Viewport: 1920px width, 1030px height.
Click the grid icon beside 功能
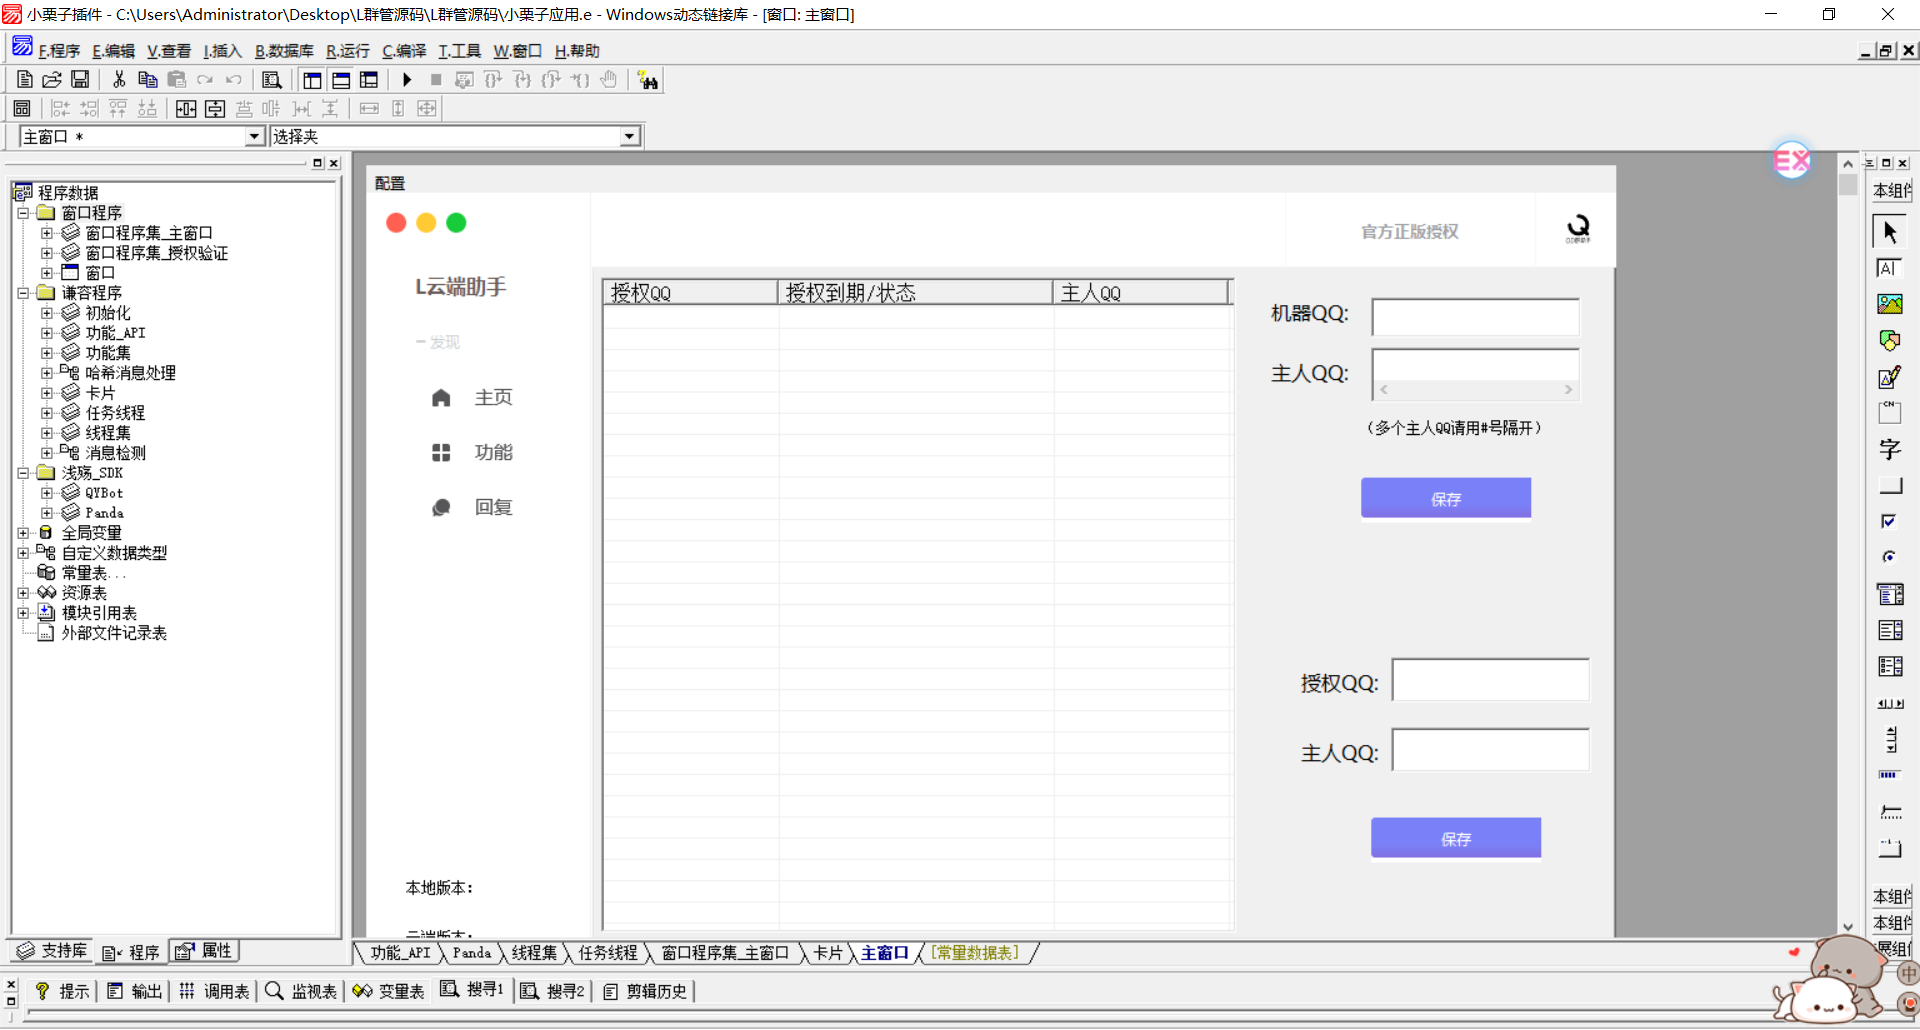(x=441, y=453)
